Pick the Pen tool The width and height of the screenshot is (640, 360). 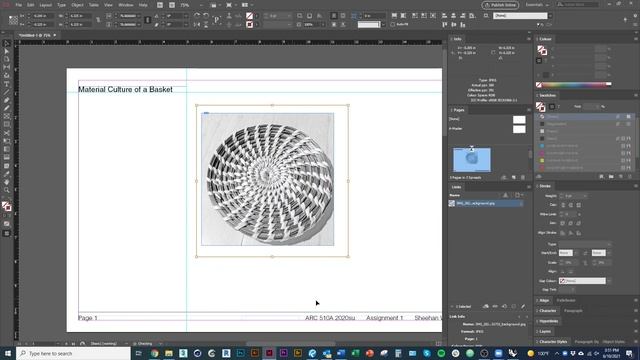(x=7, y=100)
